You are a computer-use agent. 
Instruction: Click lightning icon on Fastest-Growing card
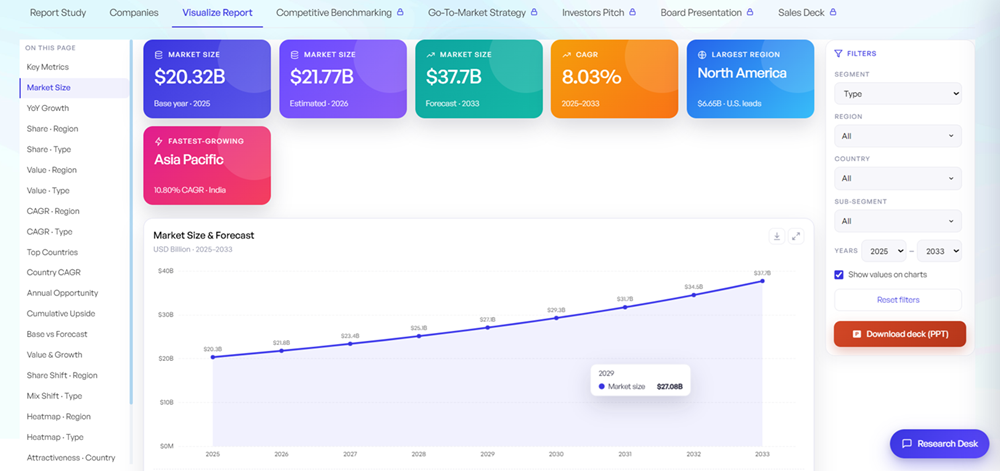point(158,141)
